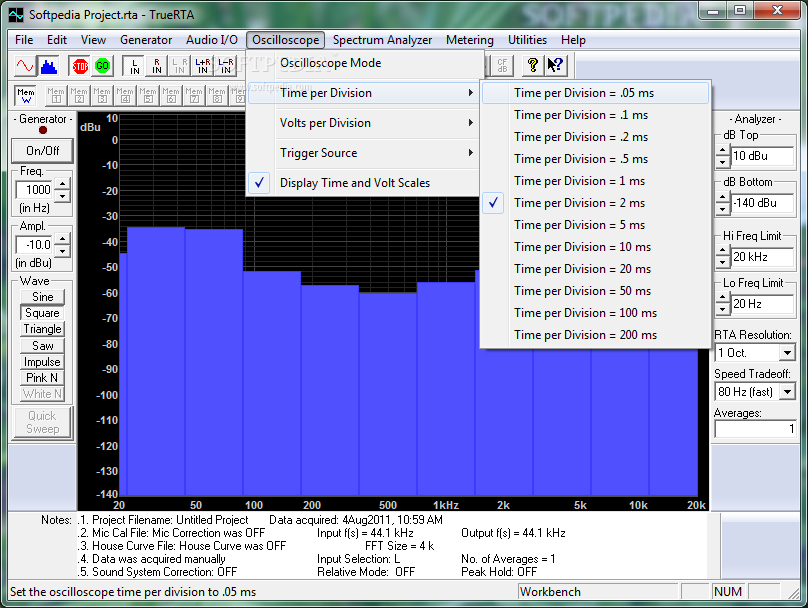Select the blue spectrum analyzer view icon
Viewport: 808px width, 608px height.
click(48, 66)
